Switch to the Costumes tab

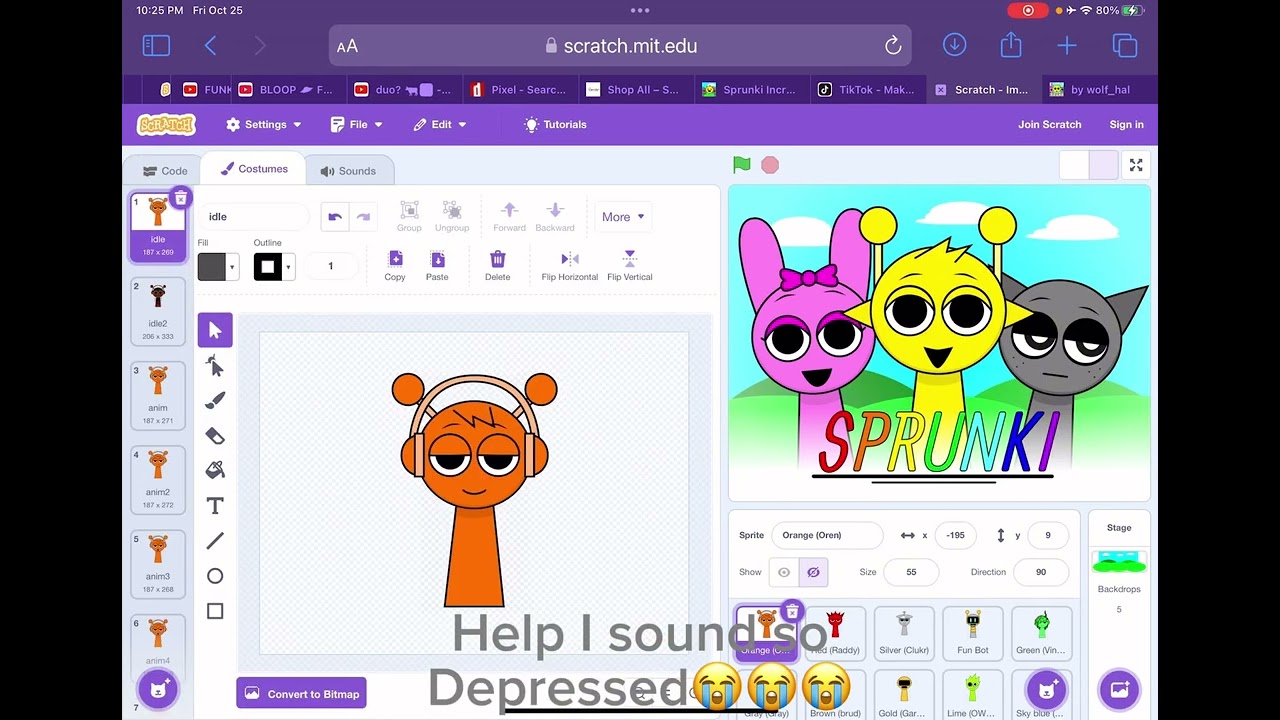(254, 169)
